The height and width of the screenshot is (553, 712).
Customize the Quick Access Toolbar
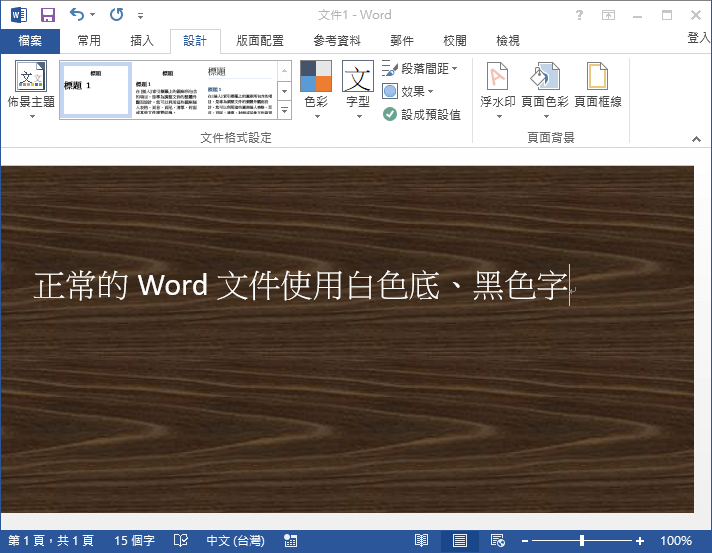(140, 16)
